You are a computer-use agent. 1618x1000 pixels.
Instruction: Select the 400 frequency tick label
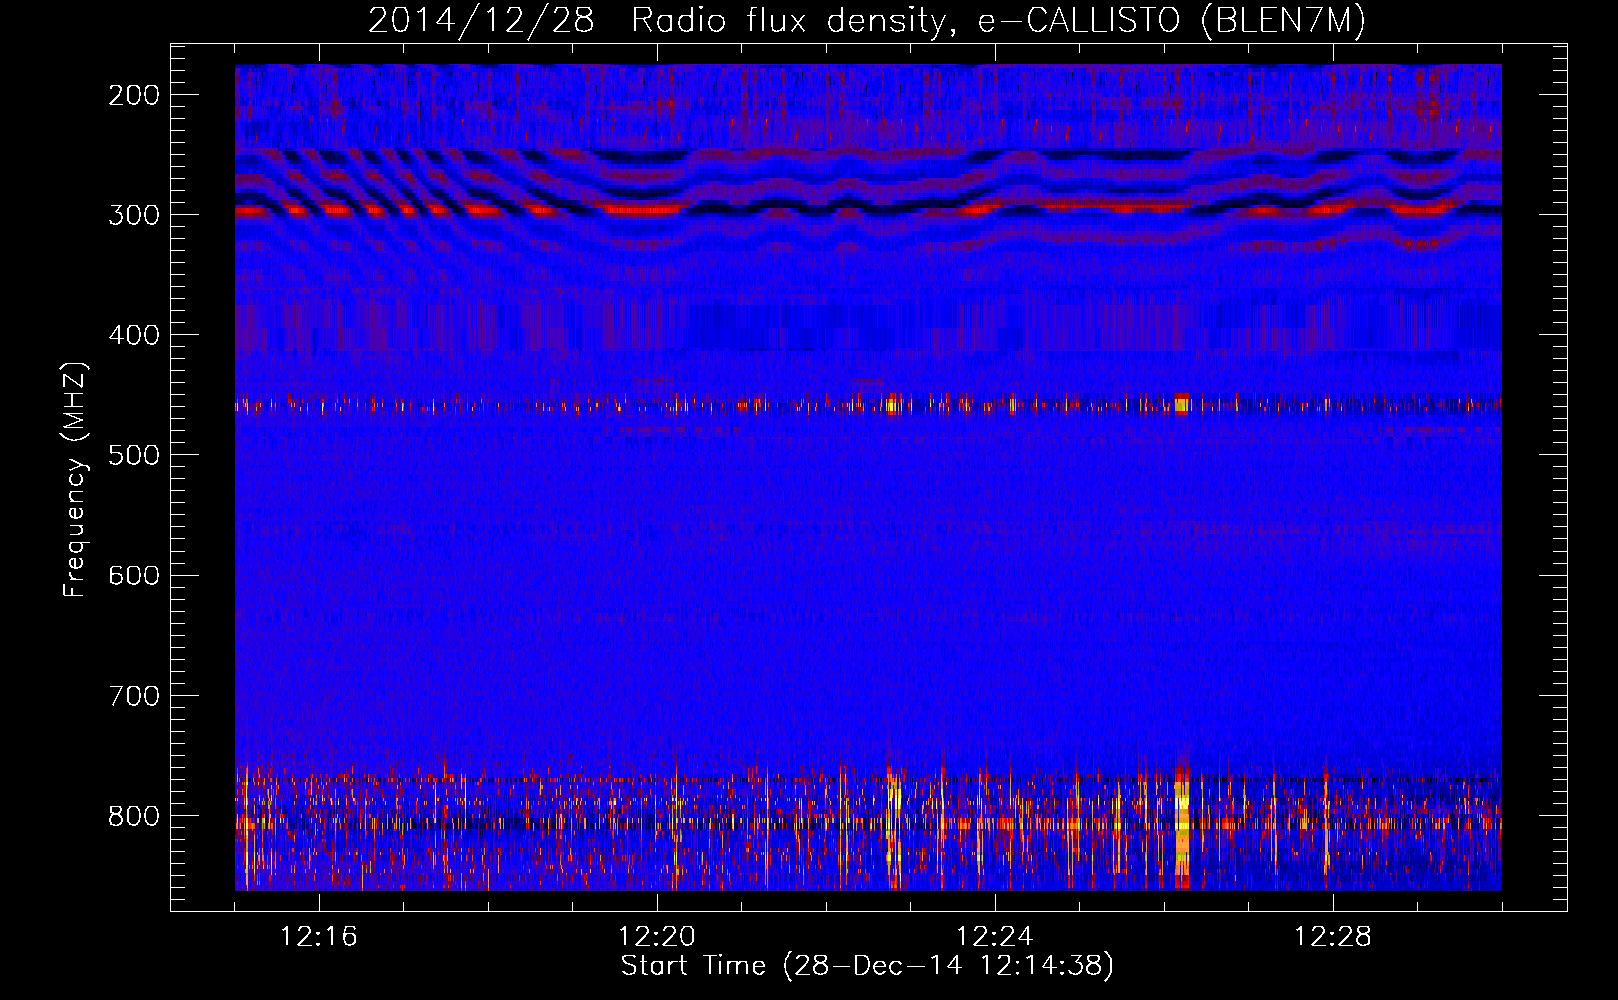tap(133, 335)
